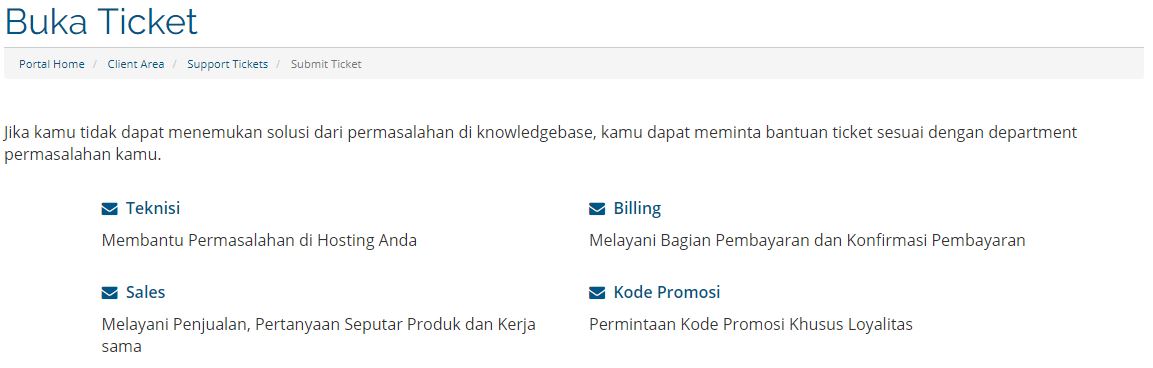This screenshot has width=1153, height=368.
Task: Navigate to Support Tickets breadcrumb link
Action: [227, 64]
